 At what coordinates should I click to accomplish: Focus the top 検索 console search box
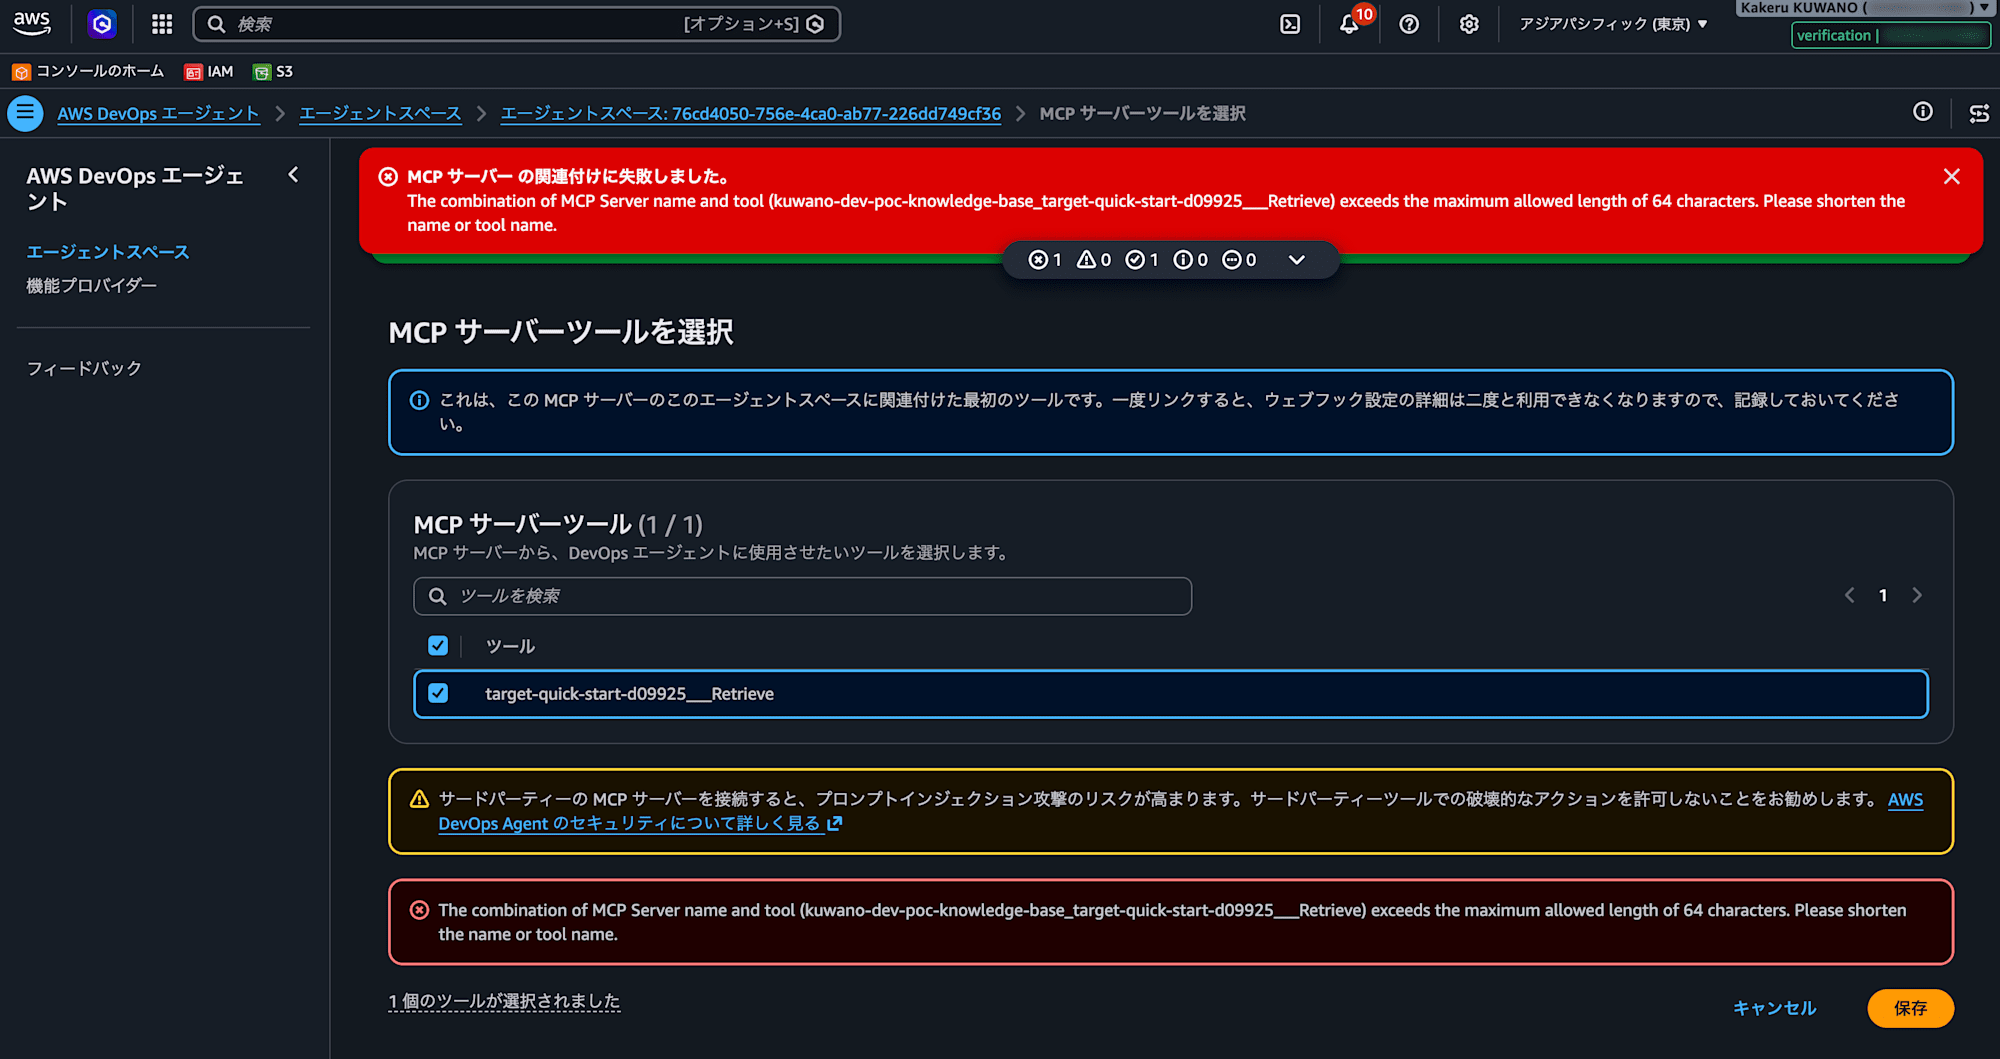coord(516,24)
